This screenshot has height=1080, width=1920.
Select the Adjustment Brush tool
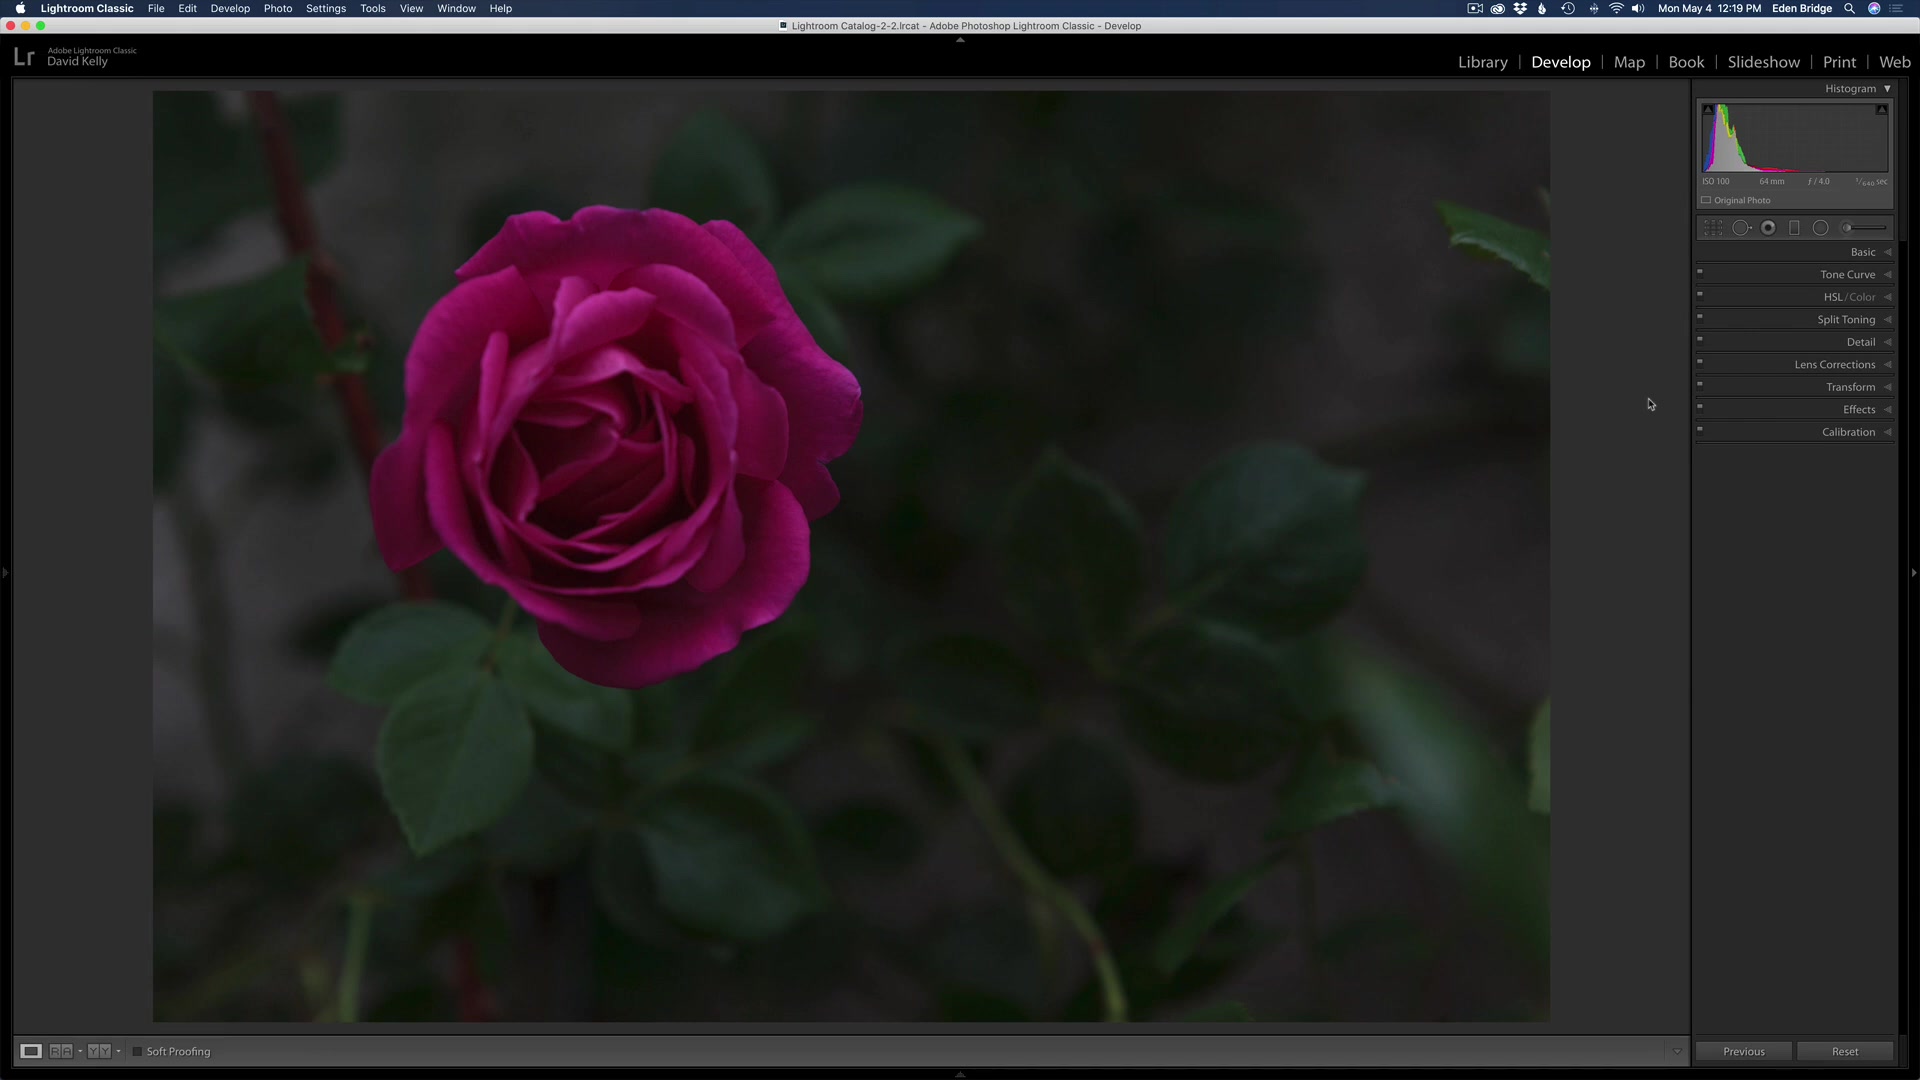click(x=1865, y=228)
